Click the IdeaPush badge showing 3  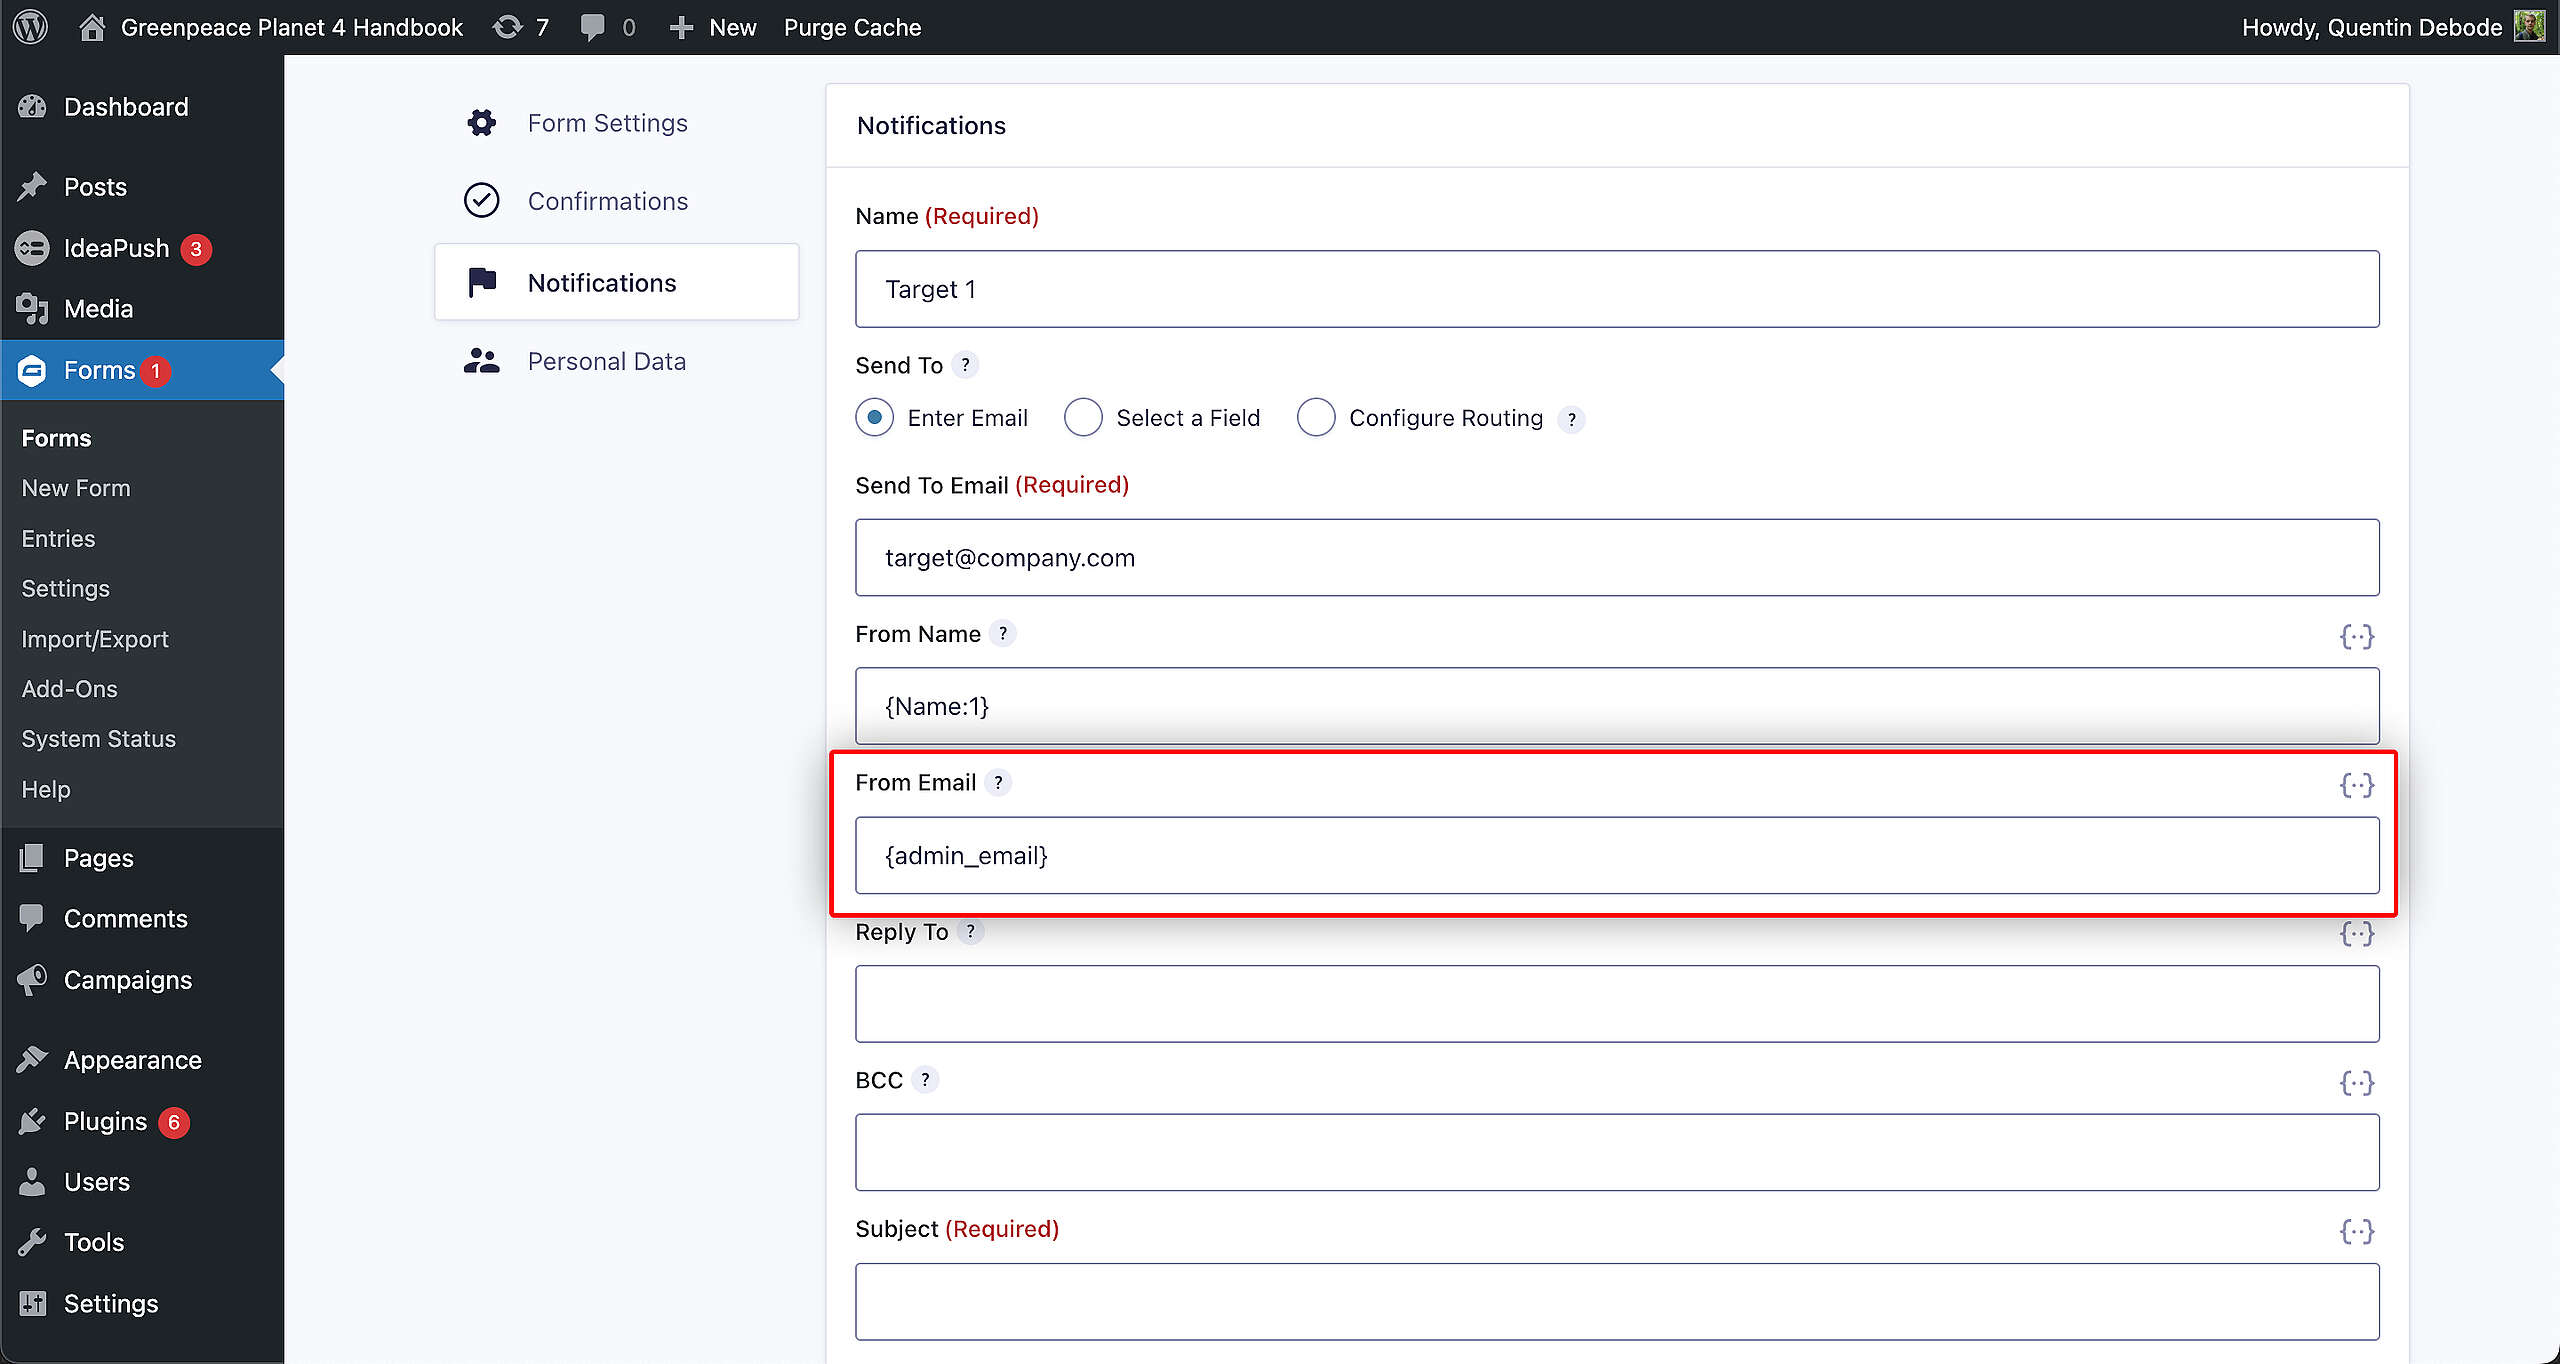coord(196,249)
